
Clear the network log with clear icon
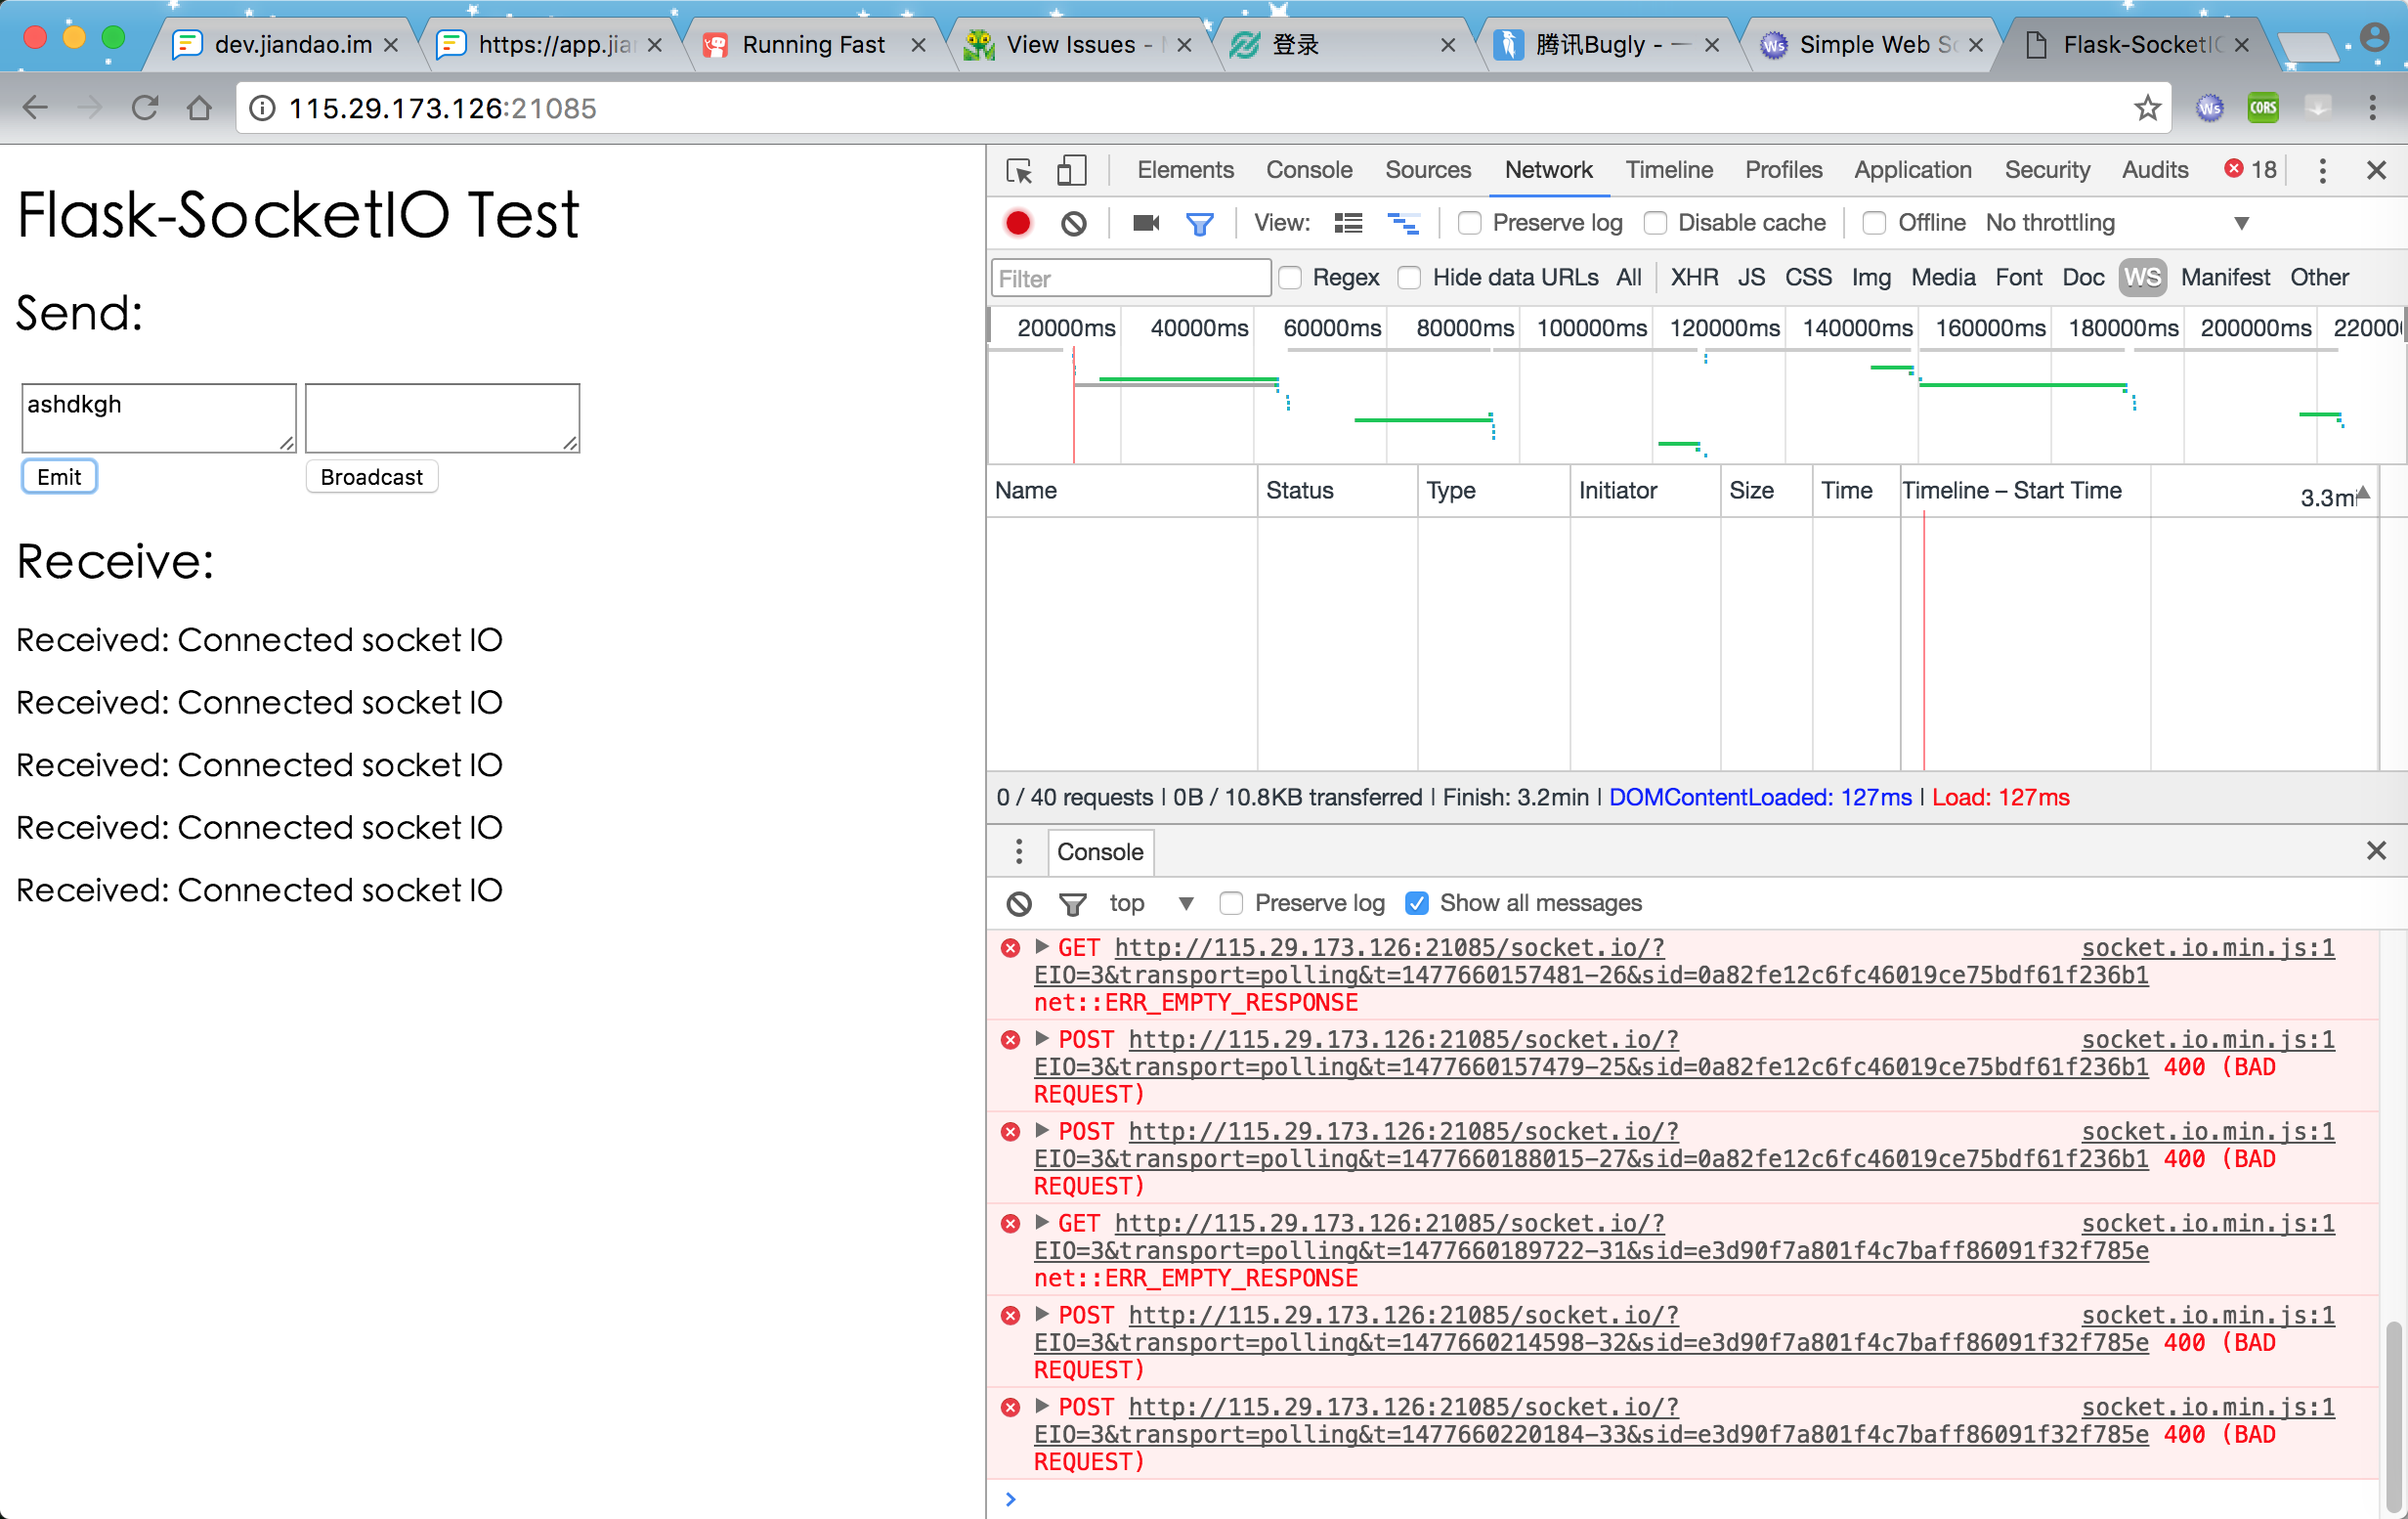1074,223
